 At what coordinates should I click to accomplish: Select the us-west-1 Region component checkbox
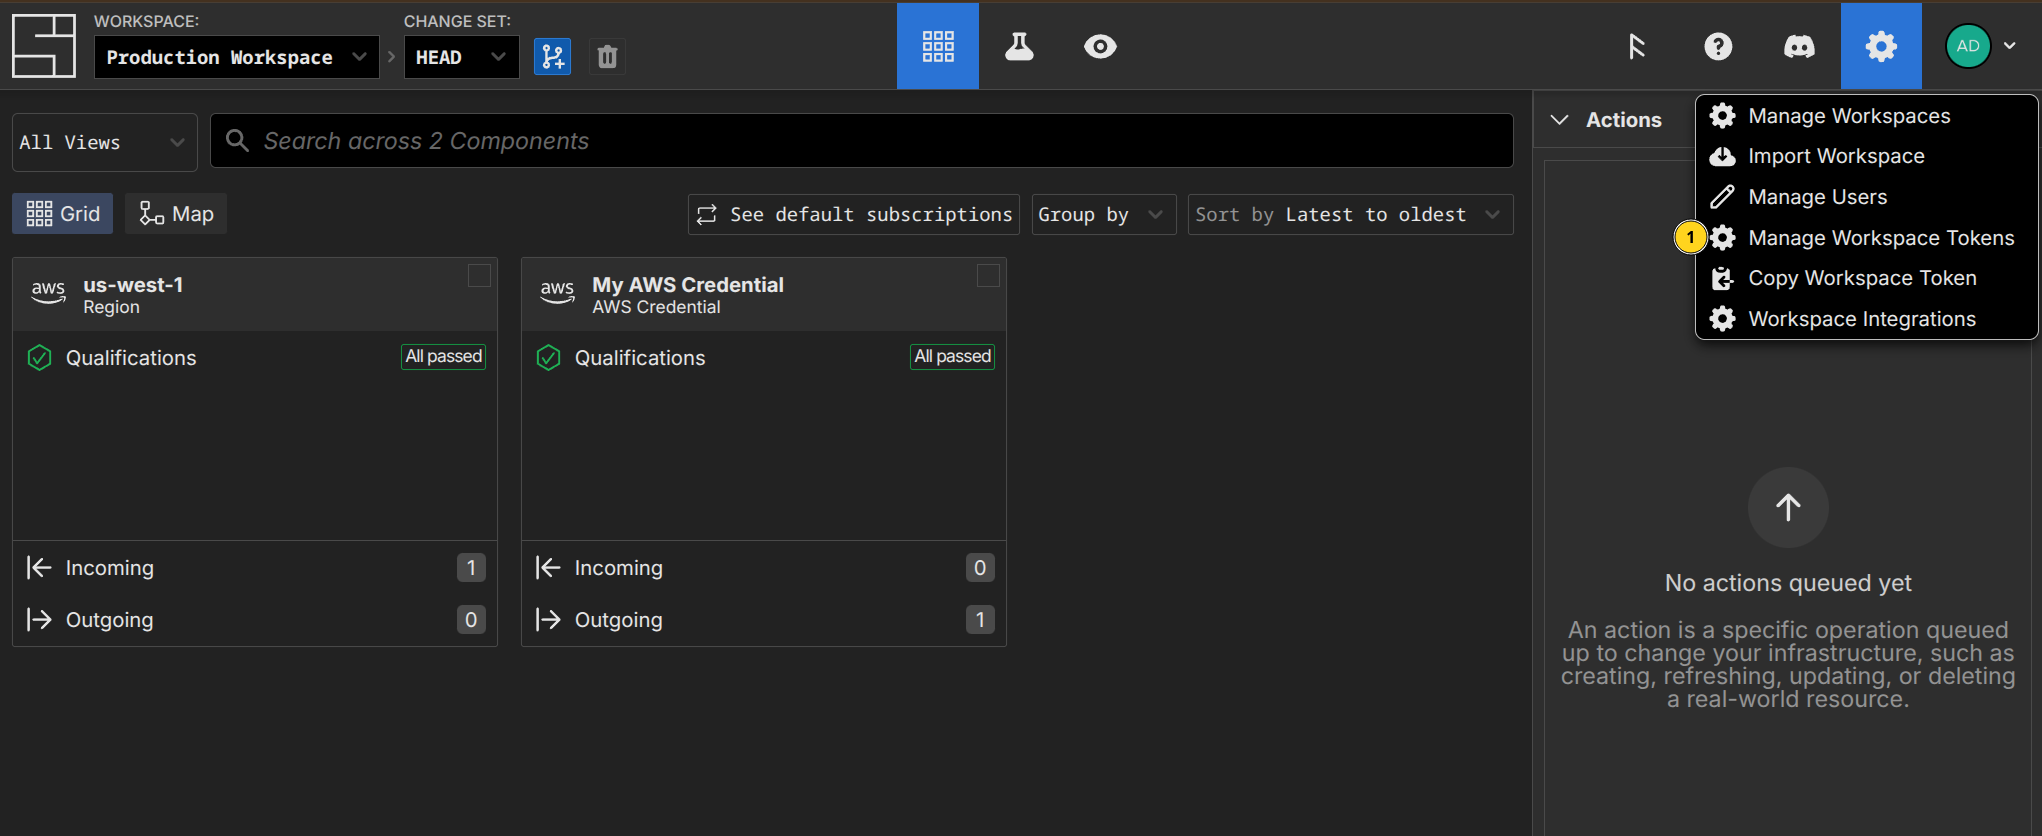(x=479, y=276)
